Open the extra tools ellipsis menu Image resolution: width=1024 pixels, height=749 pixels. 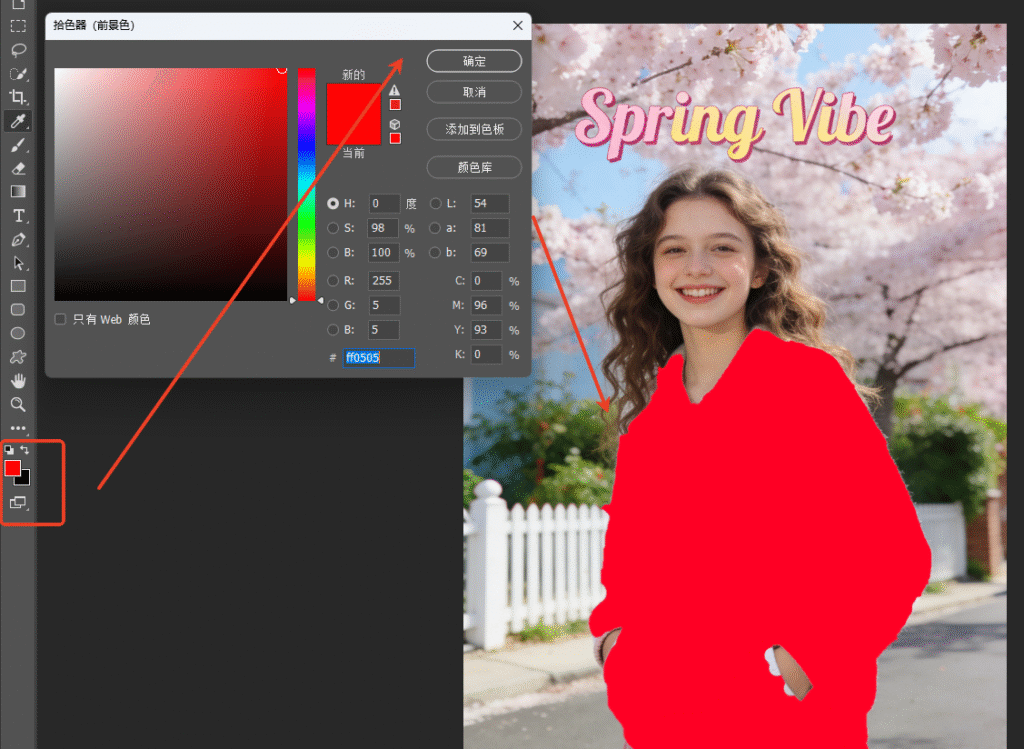18,428
